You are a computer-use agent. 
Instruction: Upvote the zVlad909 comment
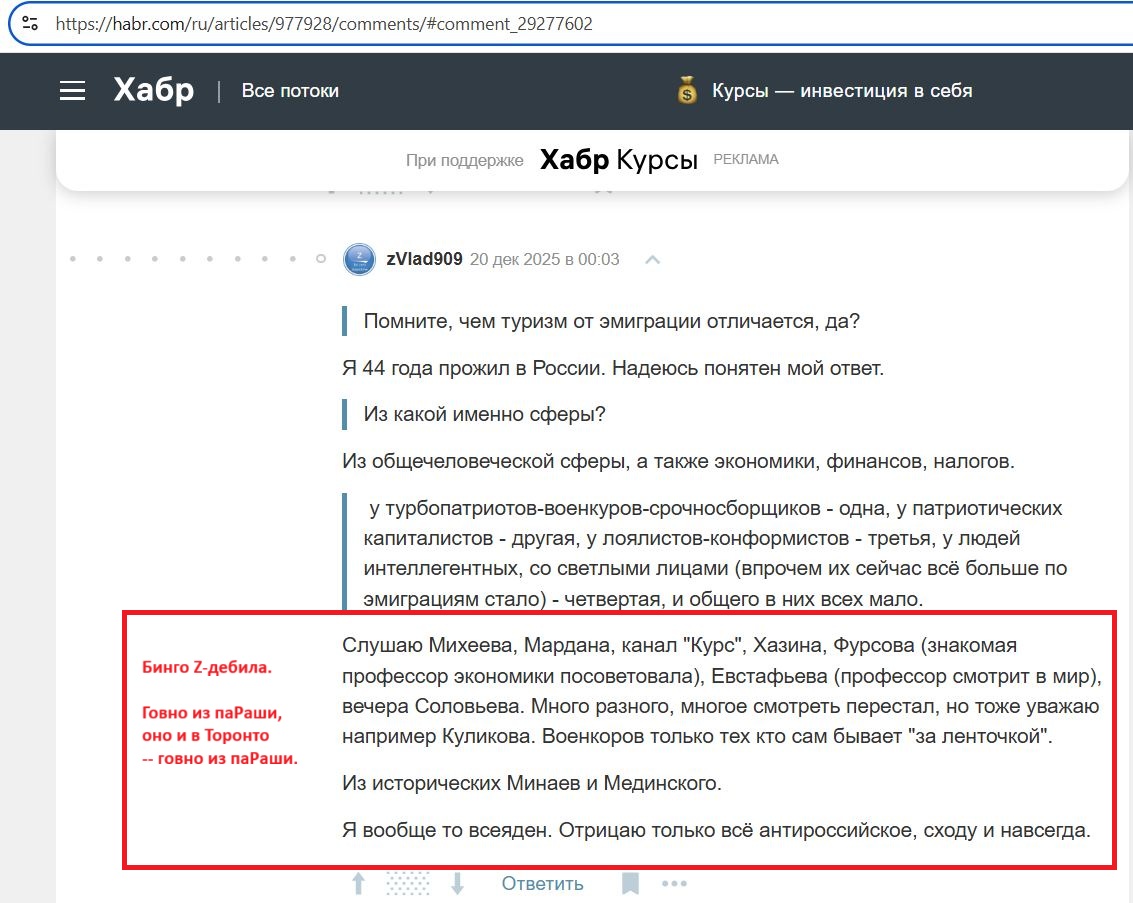pos(358,884)
